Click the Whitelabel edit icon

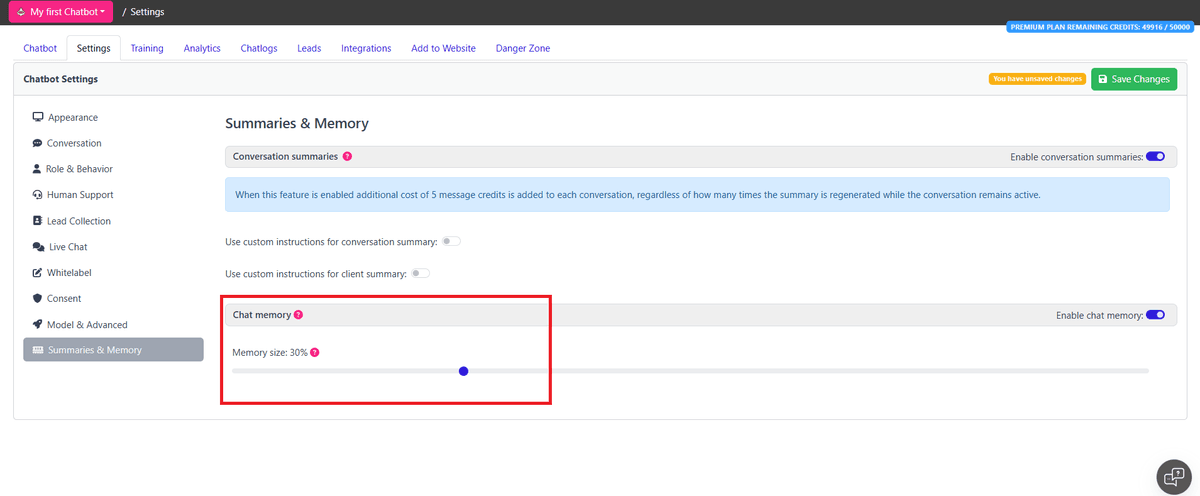pyautogui.click(x=37, y=273)
